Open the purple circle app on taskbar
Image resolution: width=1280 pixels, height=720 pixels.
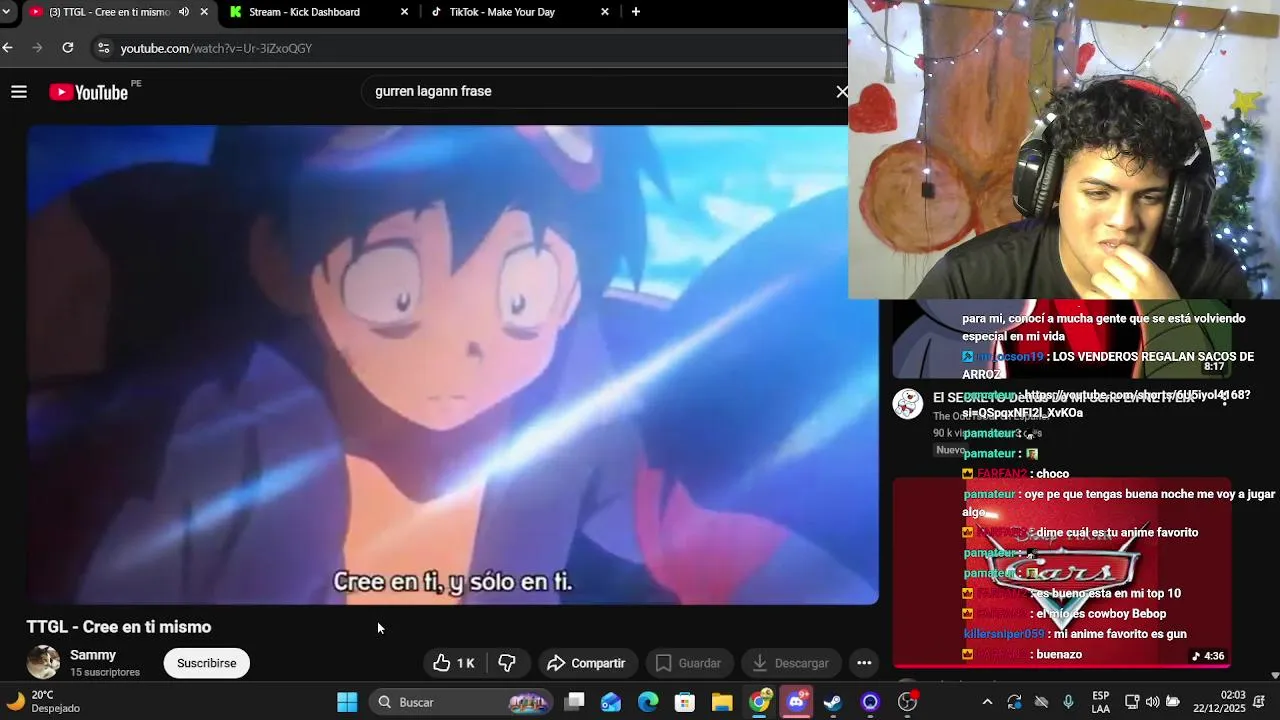pyautogui.click(x=870, y=702)
